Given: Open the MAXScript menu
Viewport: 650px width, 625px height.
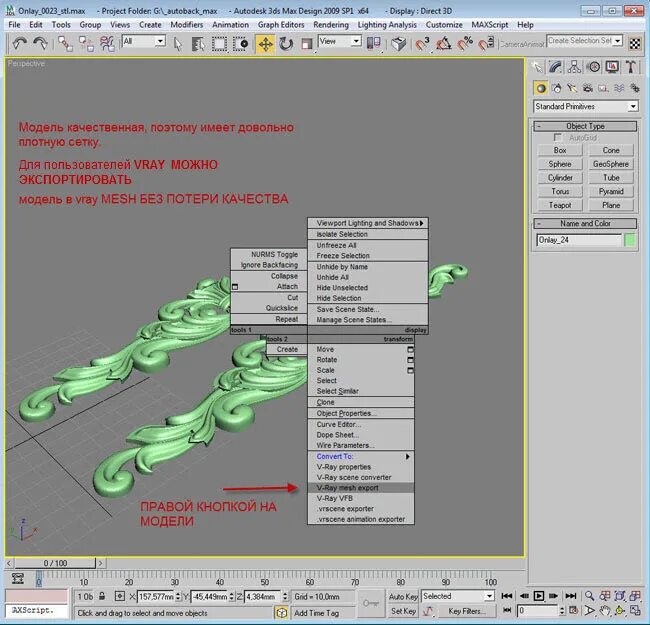Looking at the screenshot, I should pos(490,25).
